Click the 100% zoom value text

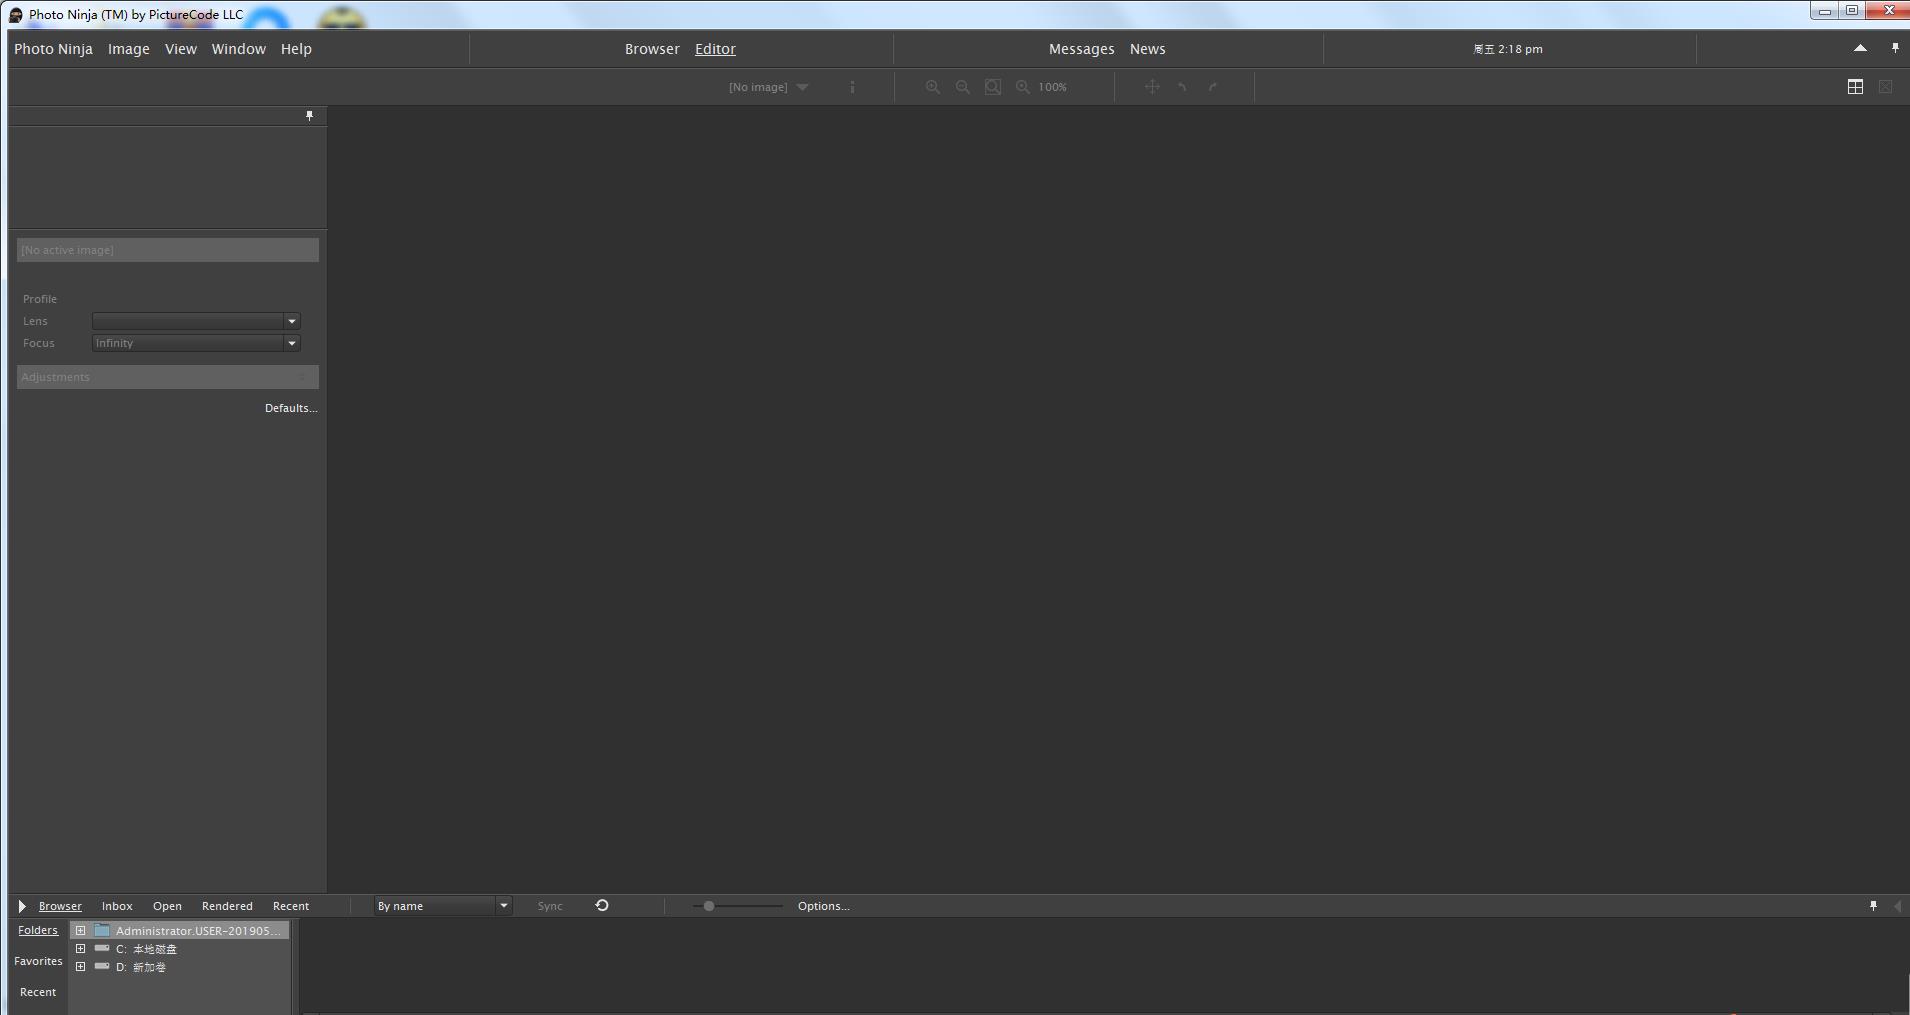1052,87
